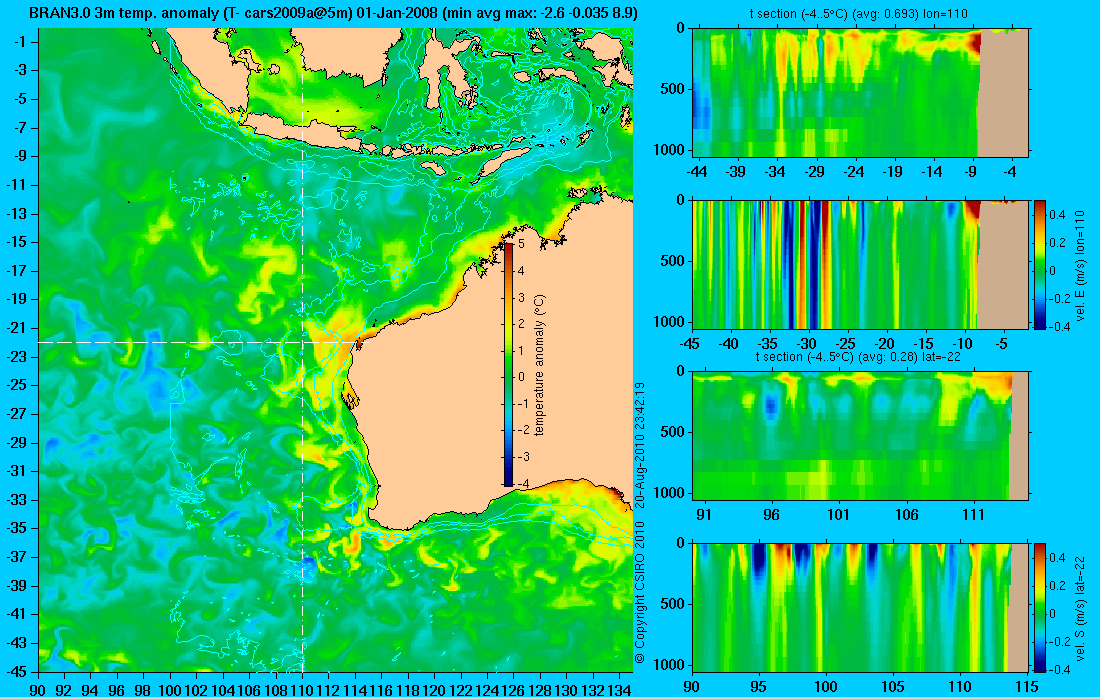Click '-21' on the main map latitude axis
The width and height of the screenshot is (1100, 700).
point(16,328)
